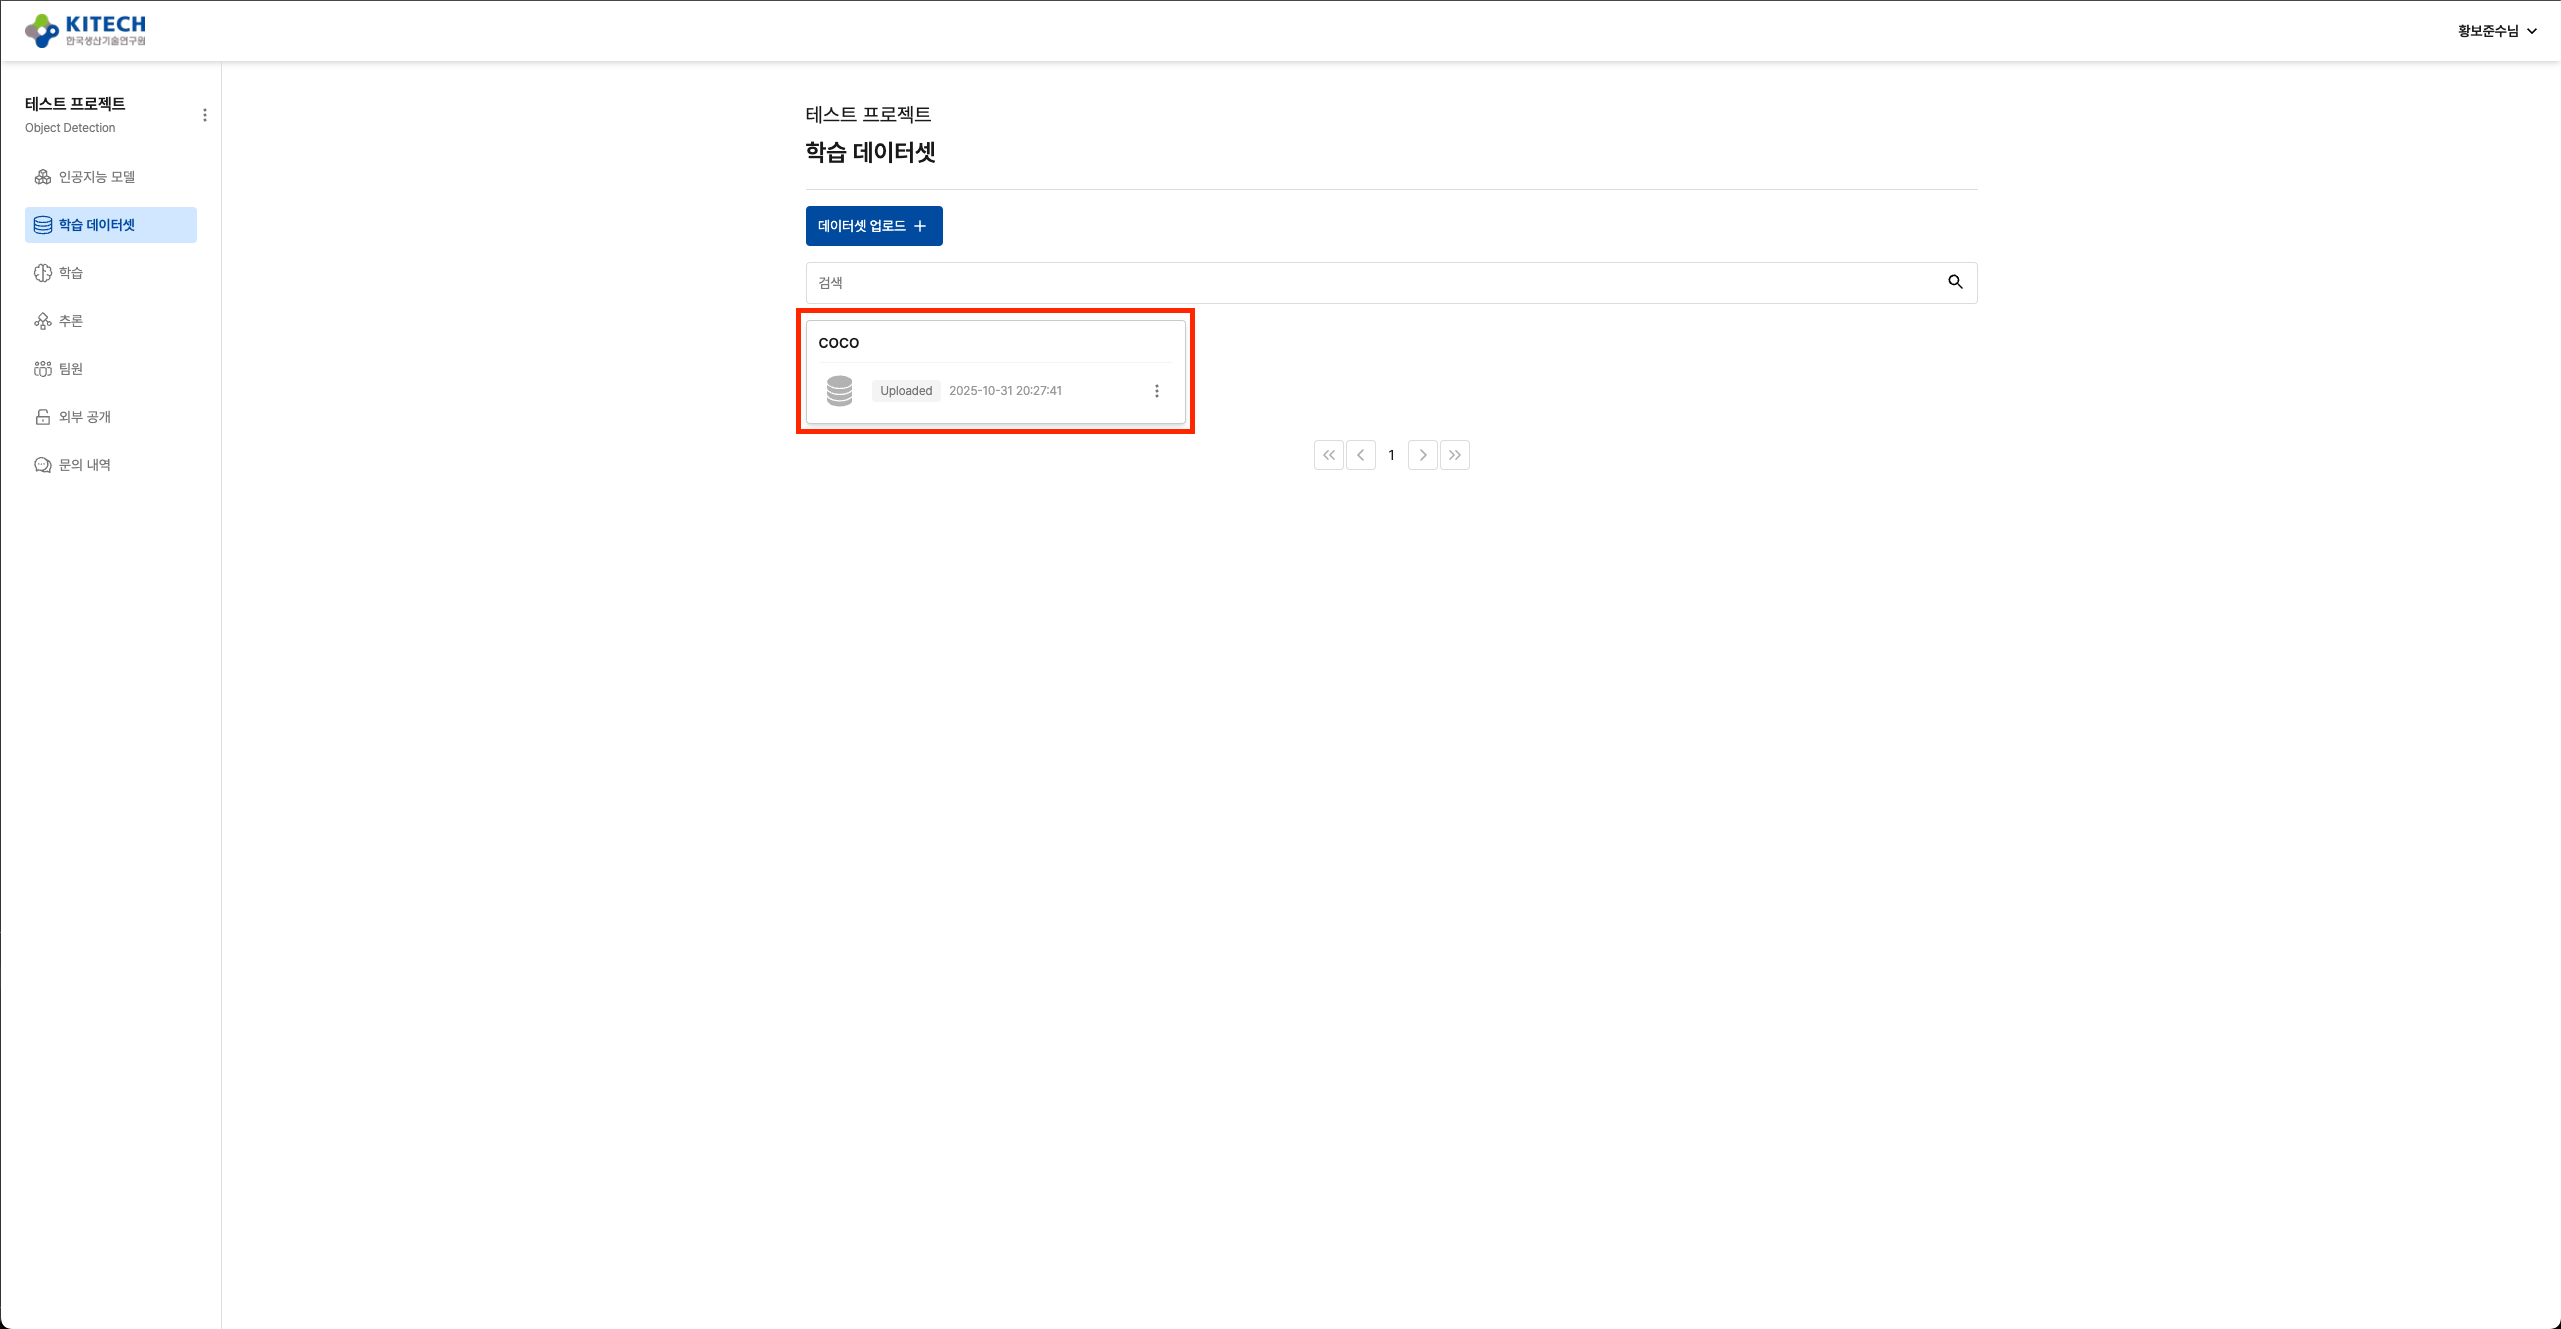Click the brain icon for 학습

point(43,273)
